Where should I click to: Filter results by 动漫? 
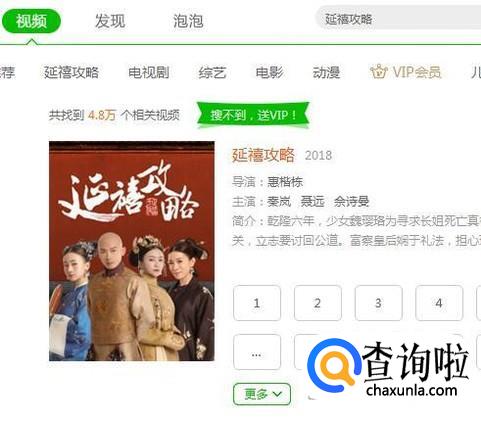(x=326, y=72)
